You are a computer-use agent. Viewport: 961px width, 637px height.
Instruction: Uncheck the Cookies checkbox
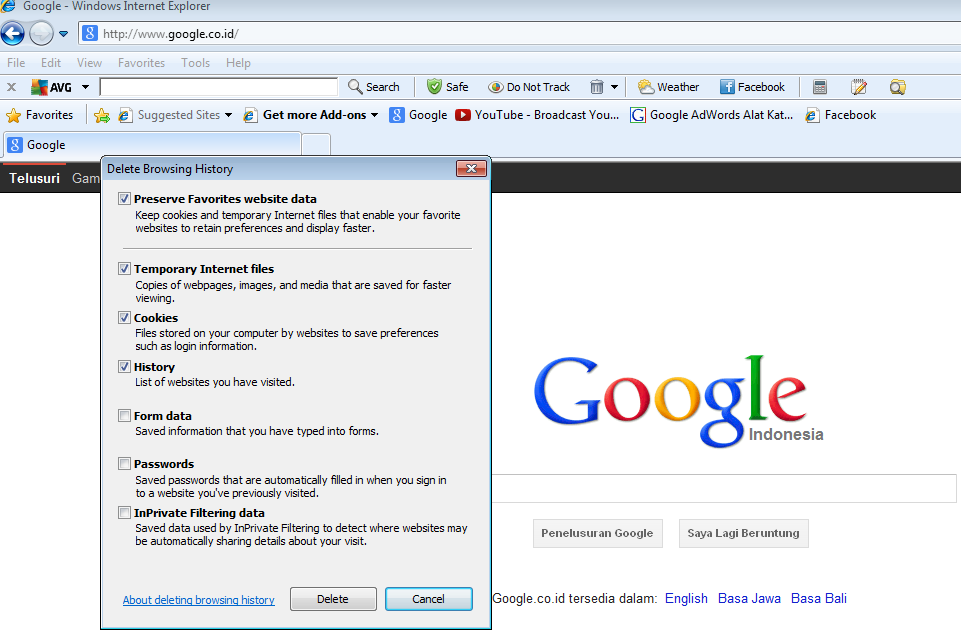coord(124,318)
